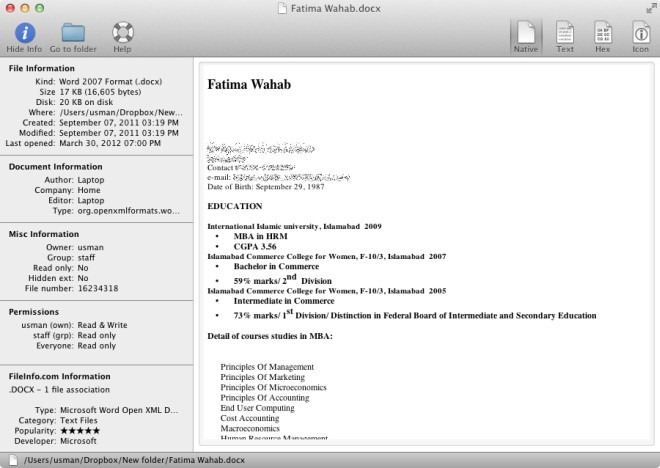Click the 'Date of Birth: September 29, 1987' line
This screenshot has height=468, width=660.
(x=266, y=187)
